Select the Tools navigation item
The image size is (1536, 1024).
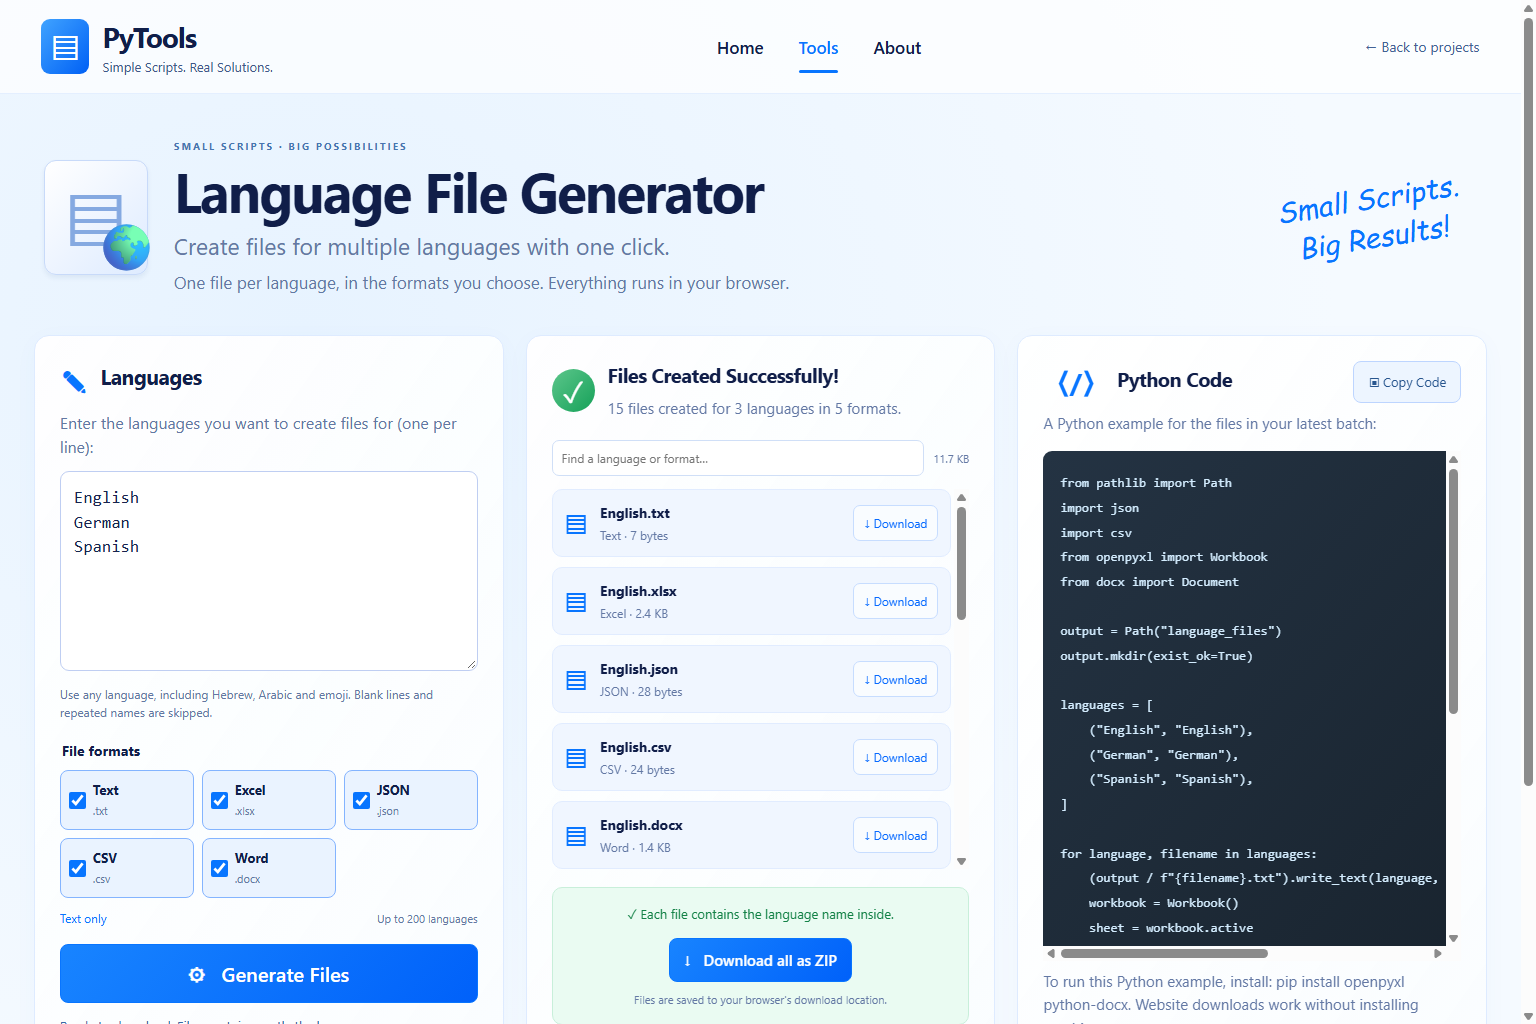(818, 48)
